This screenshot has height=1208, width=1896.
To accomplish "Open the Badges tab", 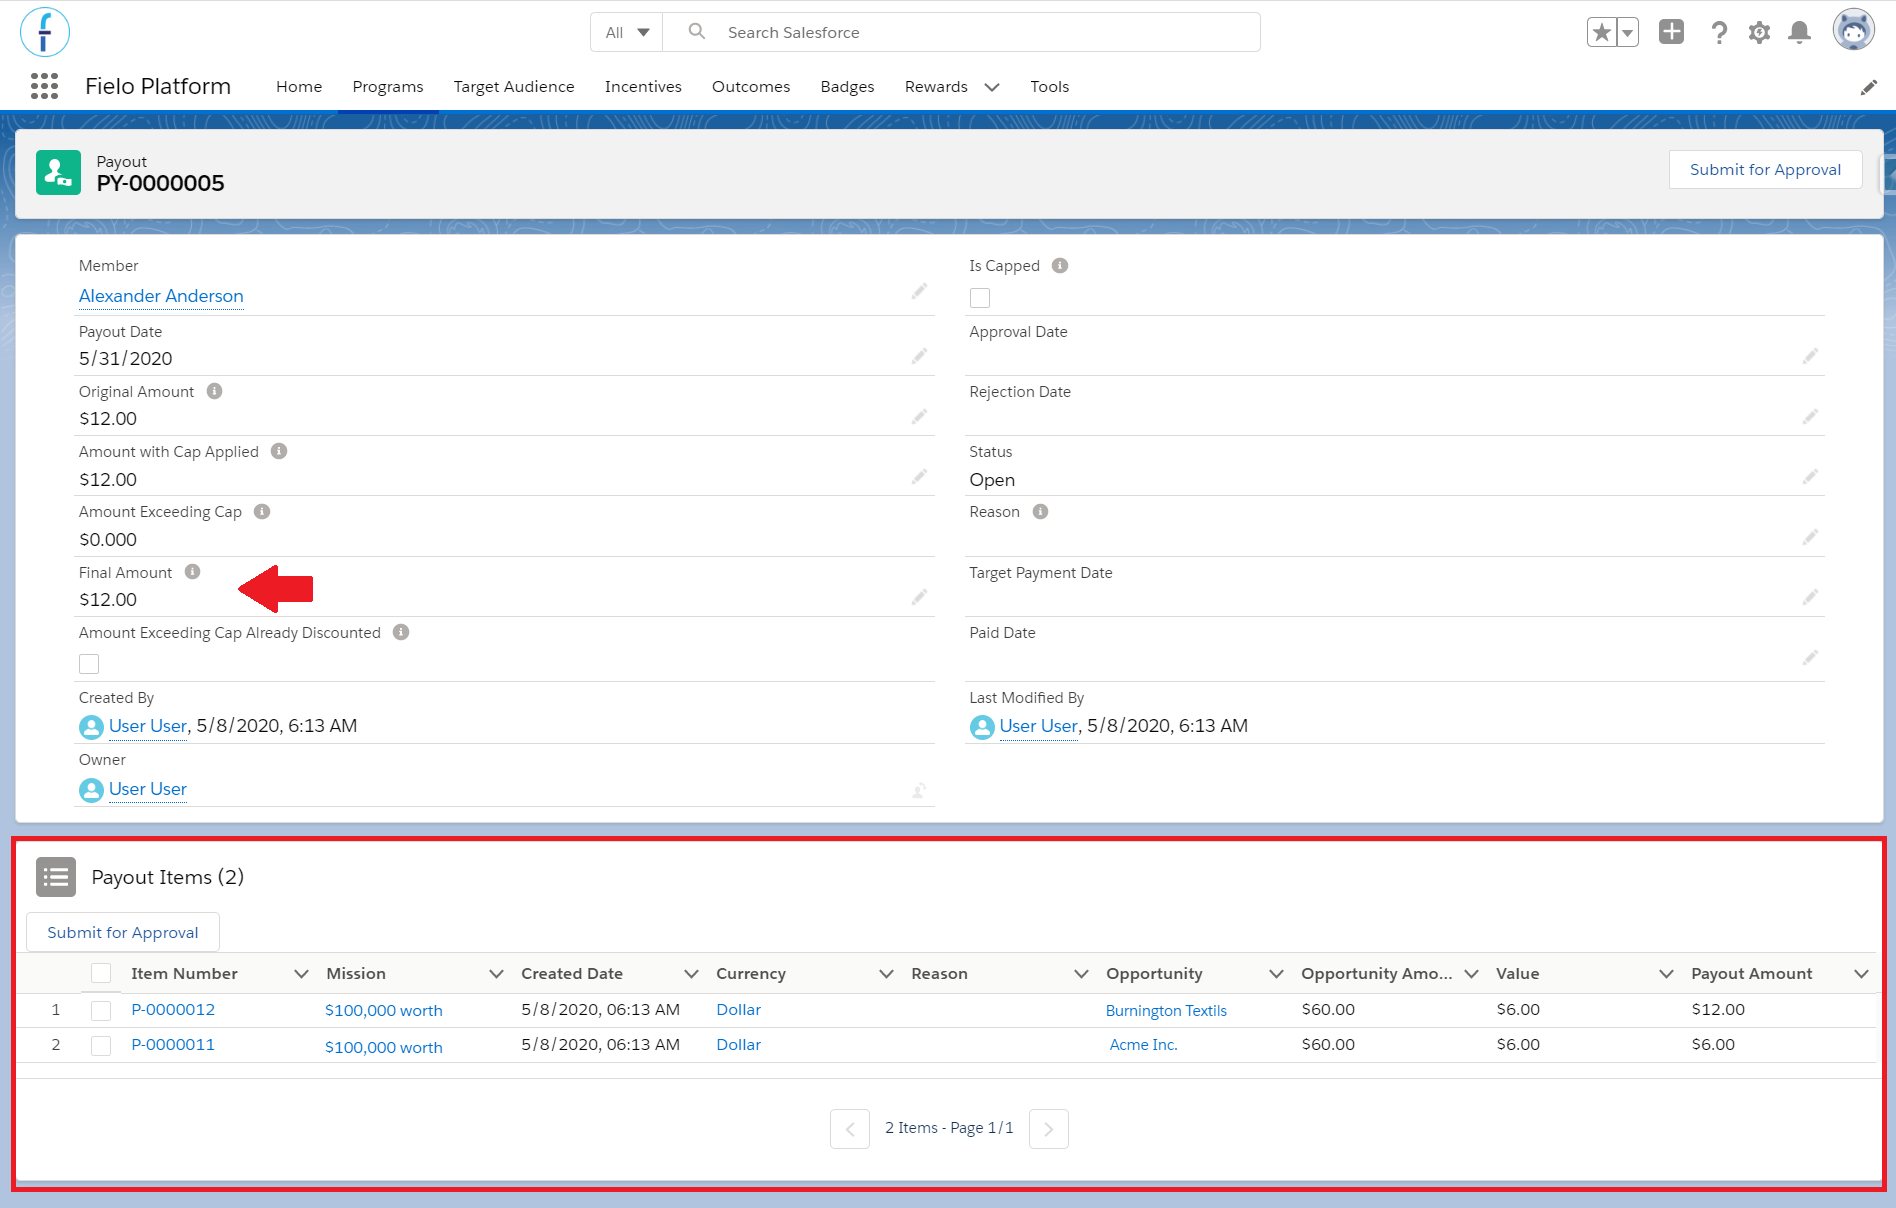I will point(847,87).
